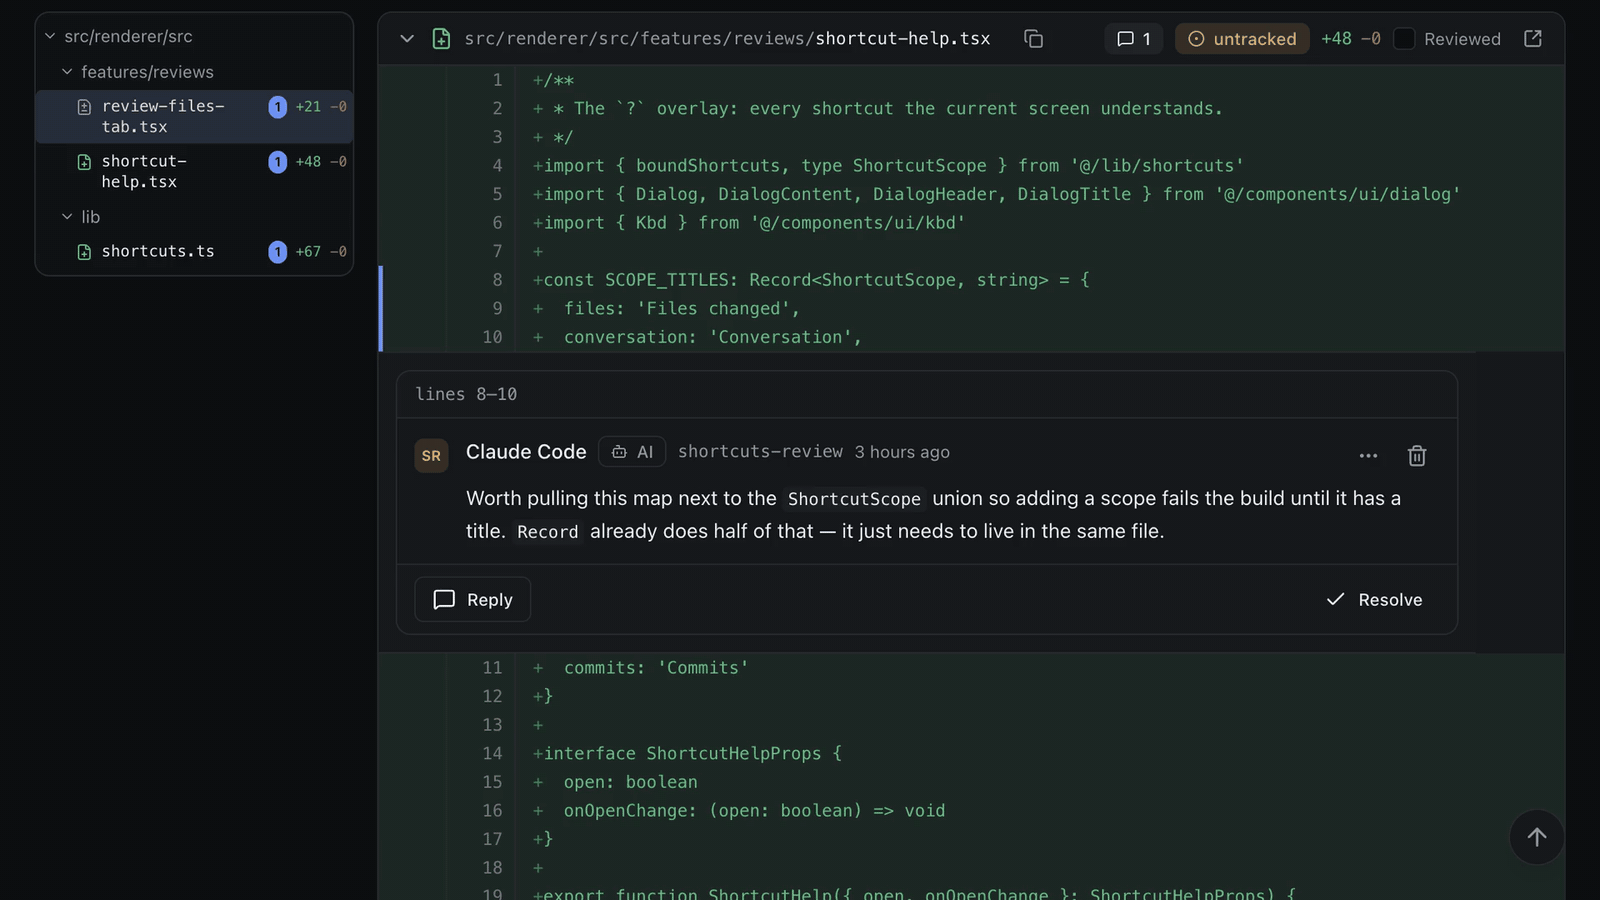Click the +21 count beside review-files-tab.tsx
Viewport: 1600px width, 900px height.
(x=308, y=107)
